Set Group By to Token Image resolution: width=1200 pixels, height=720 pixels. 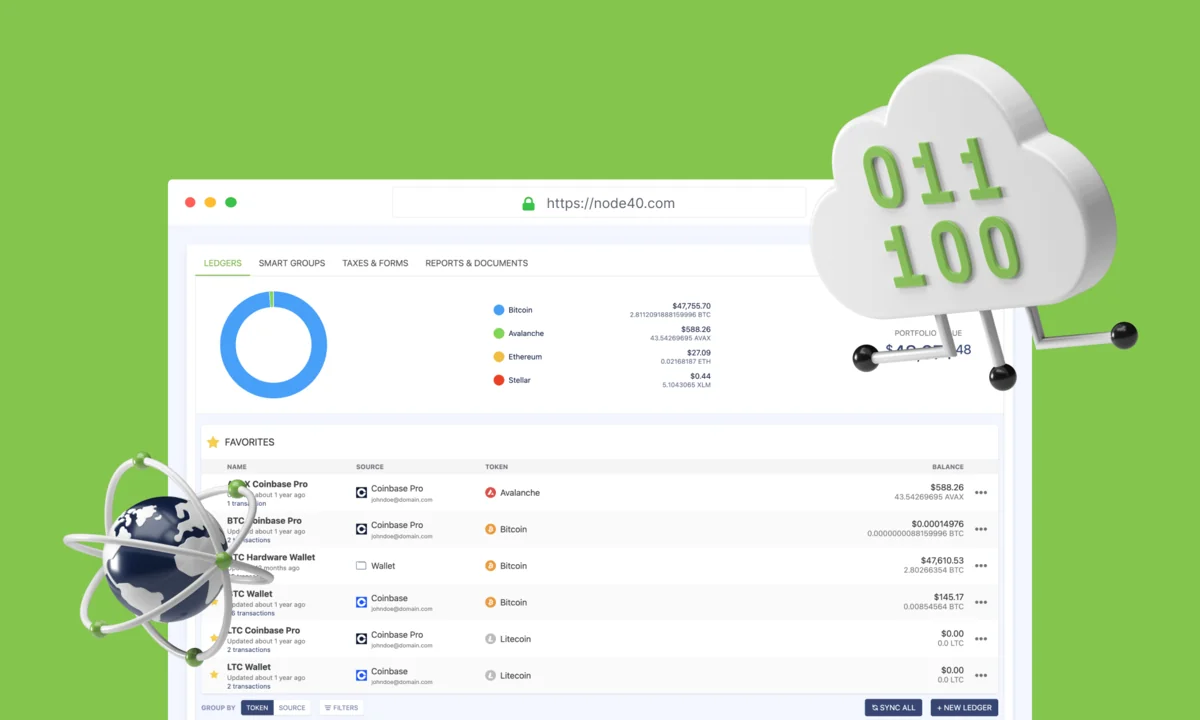[257, 708]
